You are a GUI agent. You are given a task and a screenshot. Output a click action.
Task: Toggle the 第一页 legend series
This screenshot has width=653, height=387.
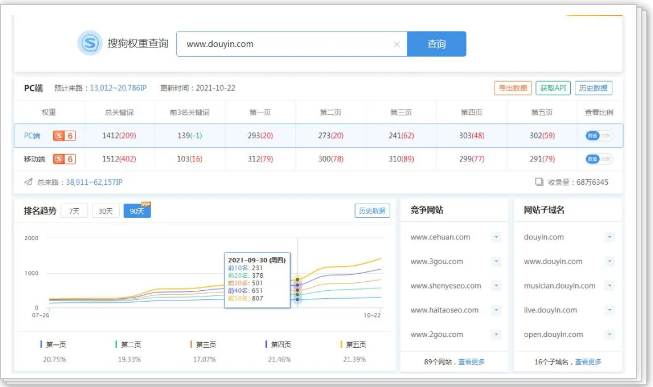click(53, 345)
